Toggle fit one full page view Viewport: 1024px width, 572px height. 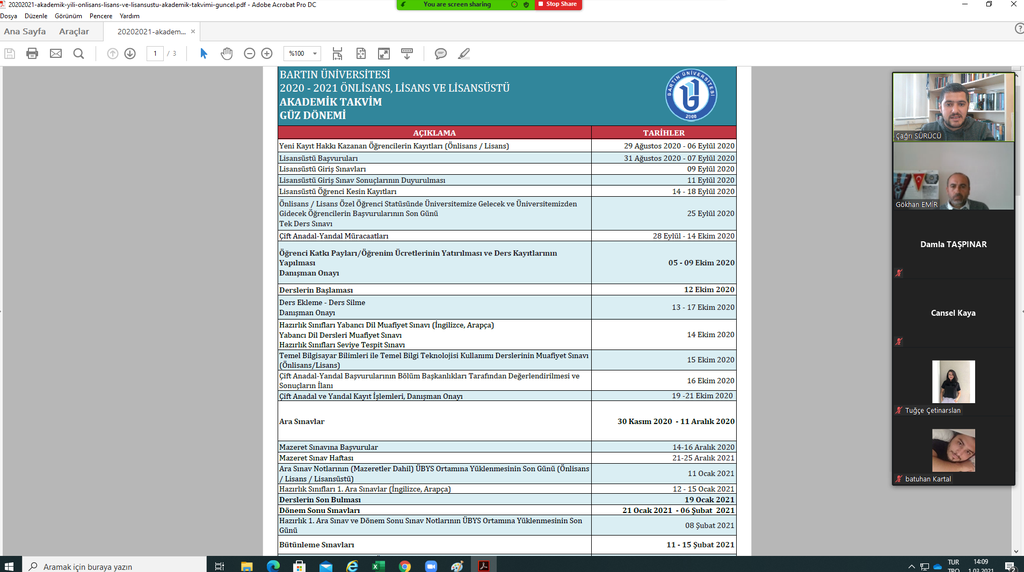(x=360, y=53)
